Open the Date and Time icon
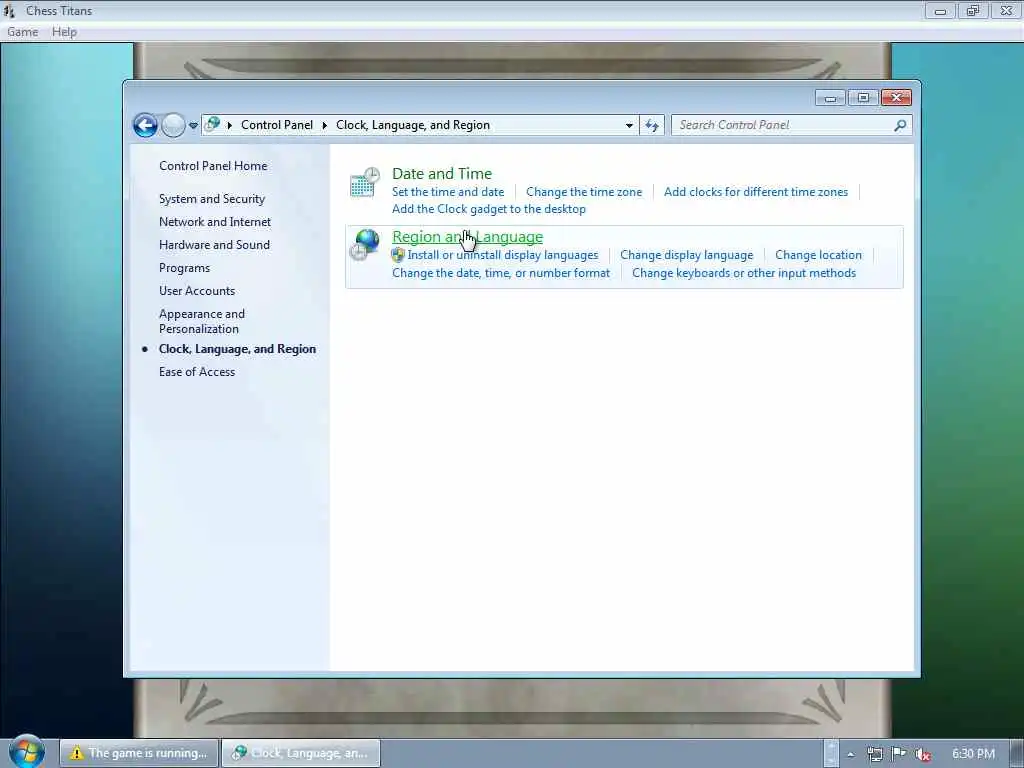The image size is (1024, 768). 364,182
